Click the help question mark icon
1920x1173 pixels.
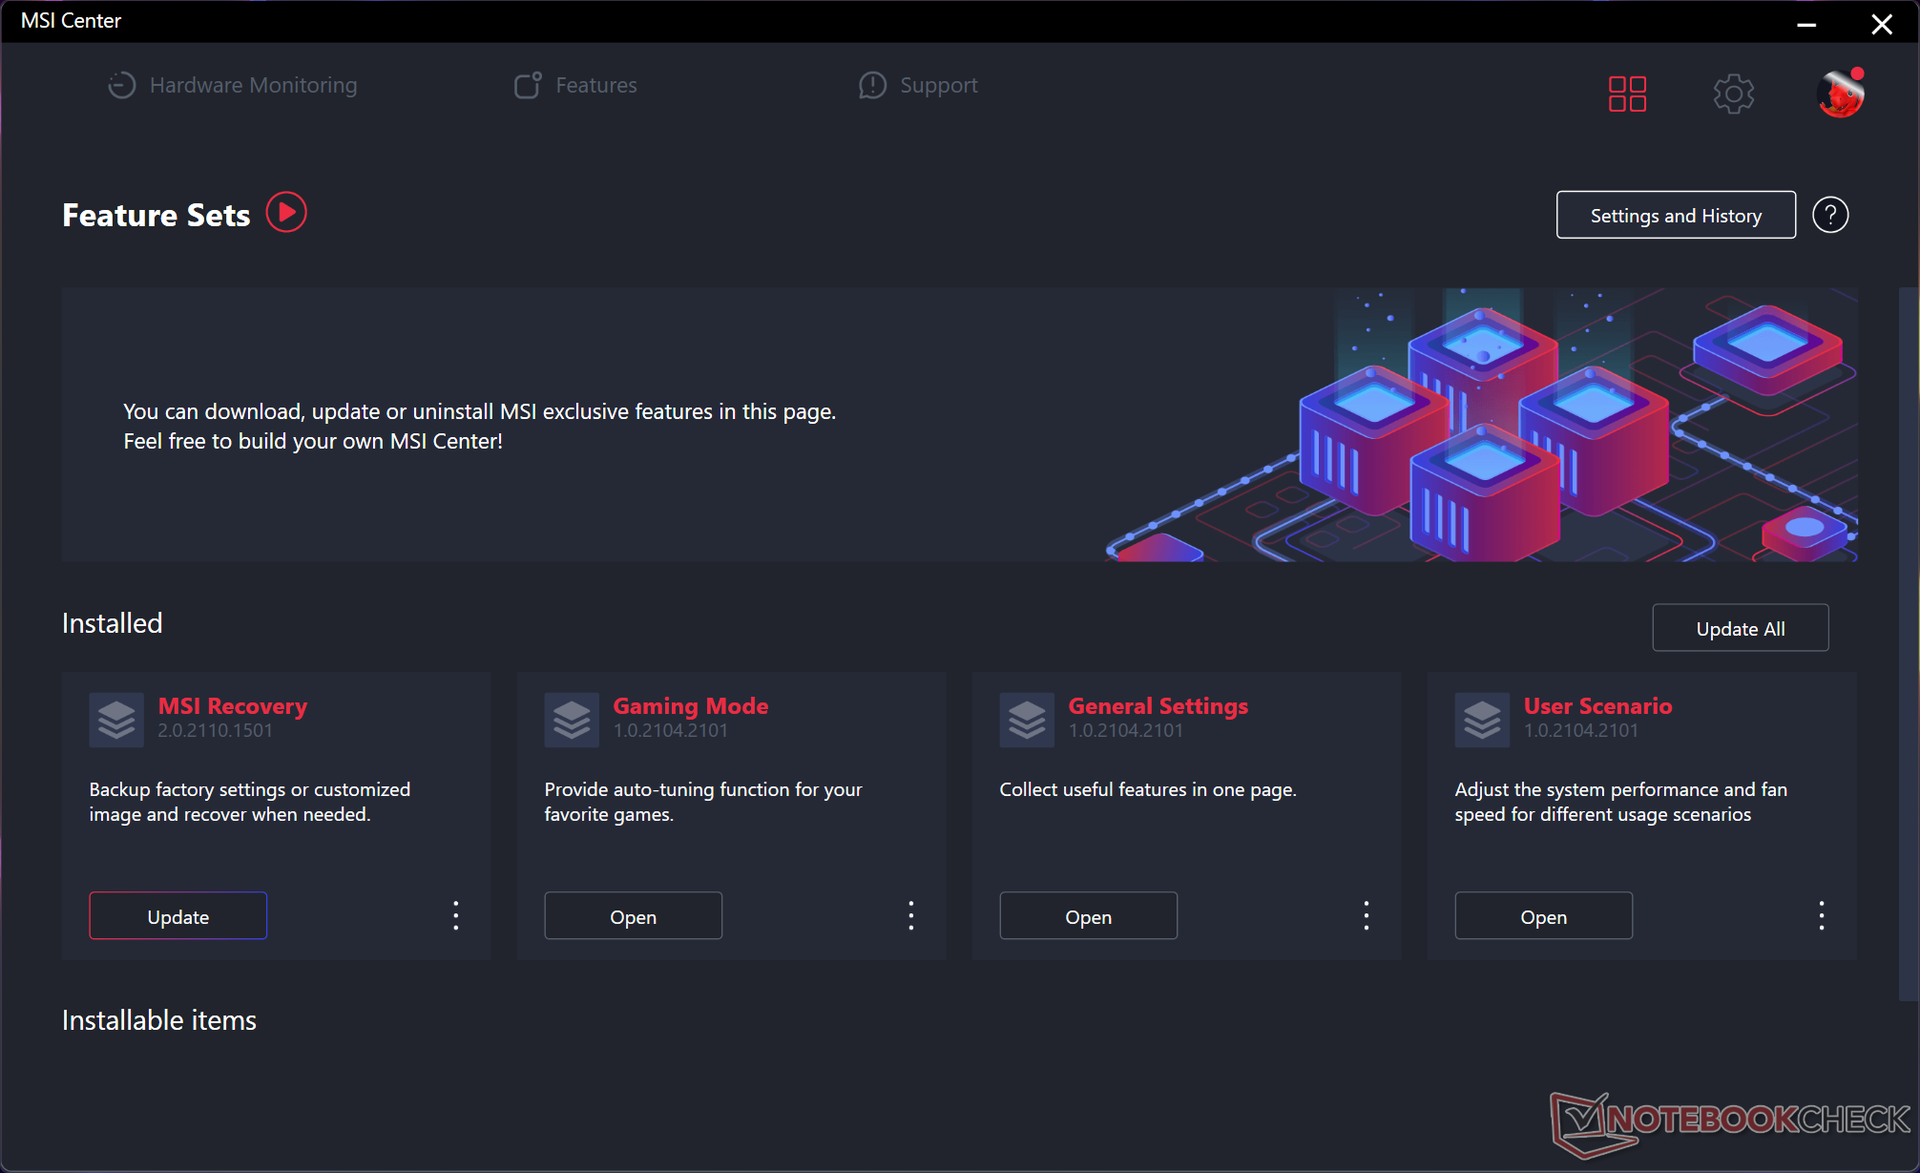[x=1830, y=215]
